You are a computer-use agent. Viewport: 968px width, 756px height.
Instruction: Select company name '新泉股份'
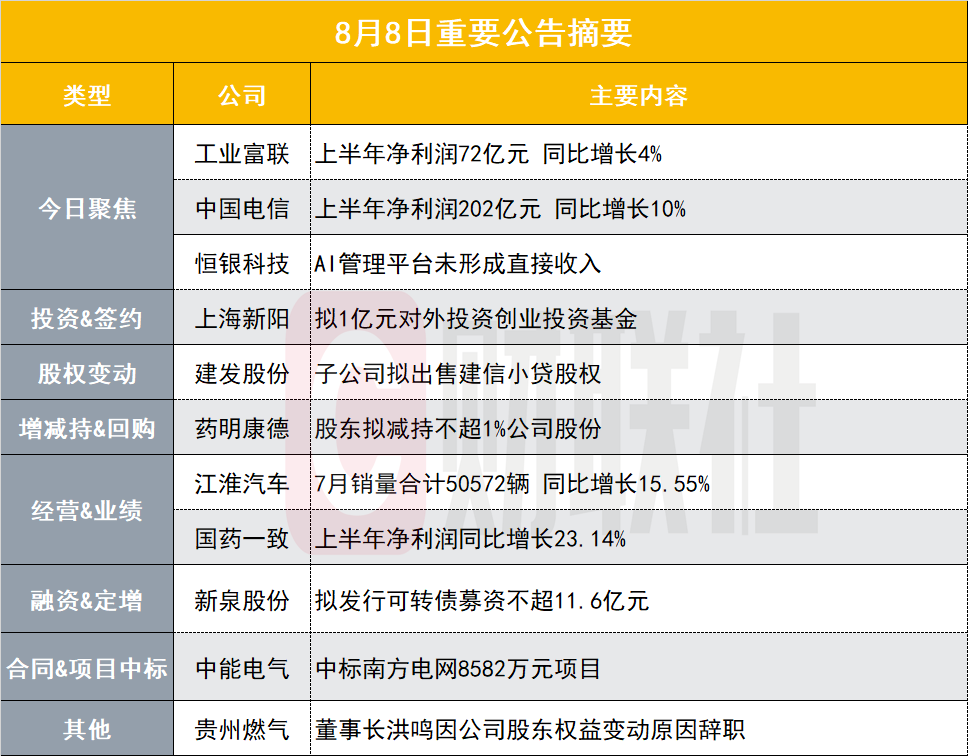[242, 600]
